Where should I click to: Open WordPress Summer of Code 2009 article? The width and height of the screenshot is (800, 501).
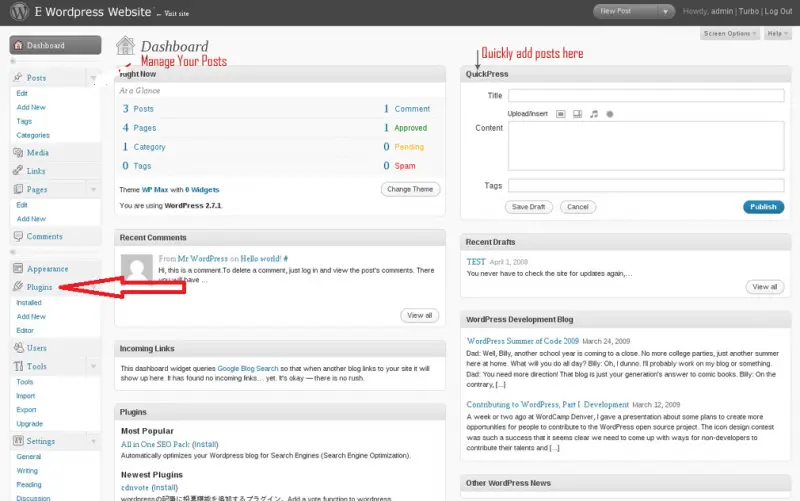(522, 341)
